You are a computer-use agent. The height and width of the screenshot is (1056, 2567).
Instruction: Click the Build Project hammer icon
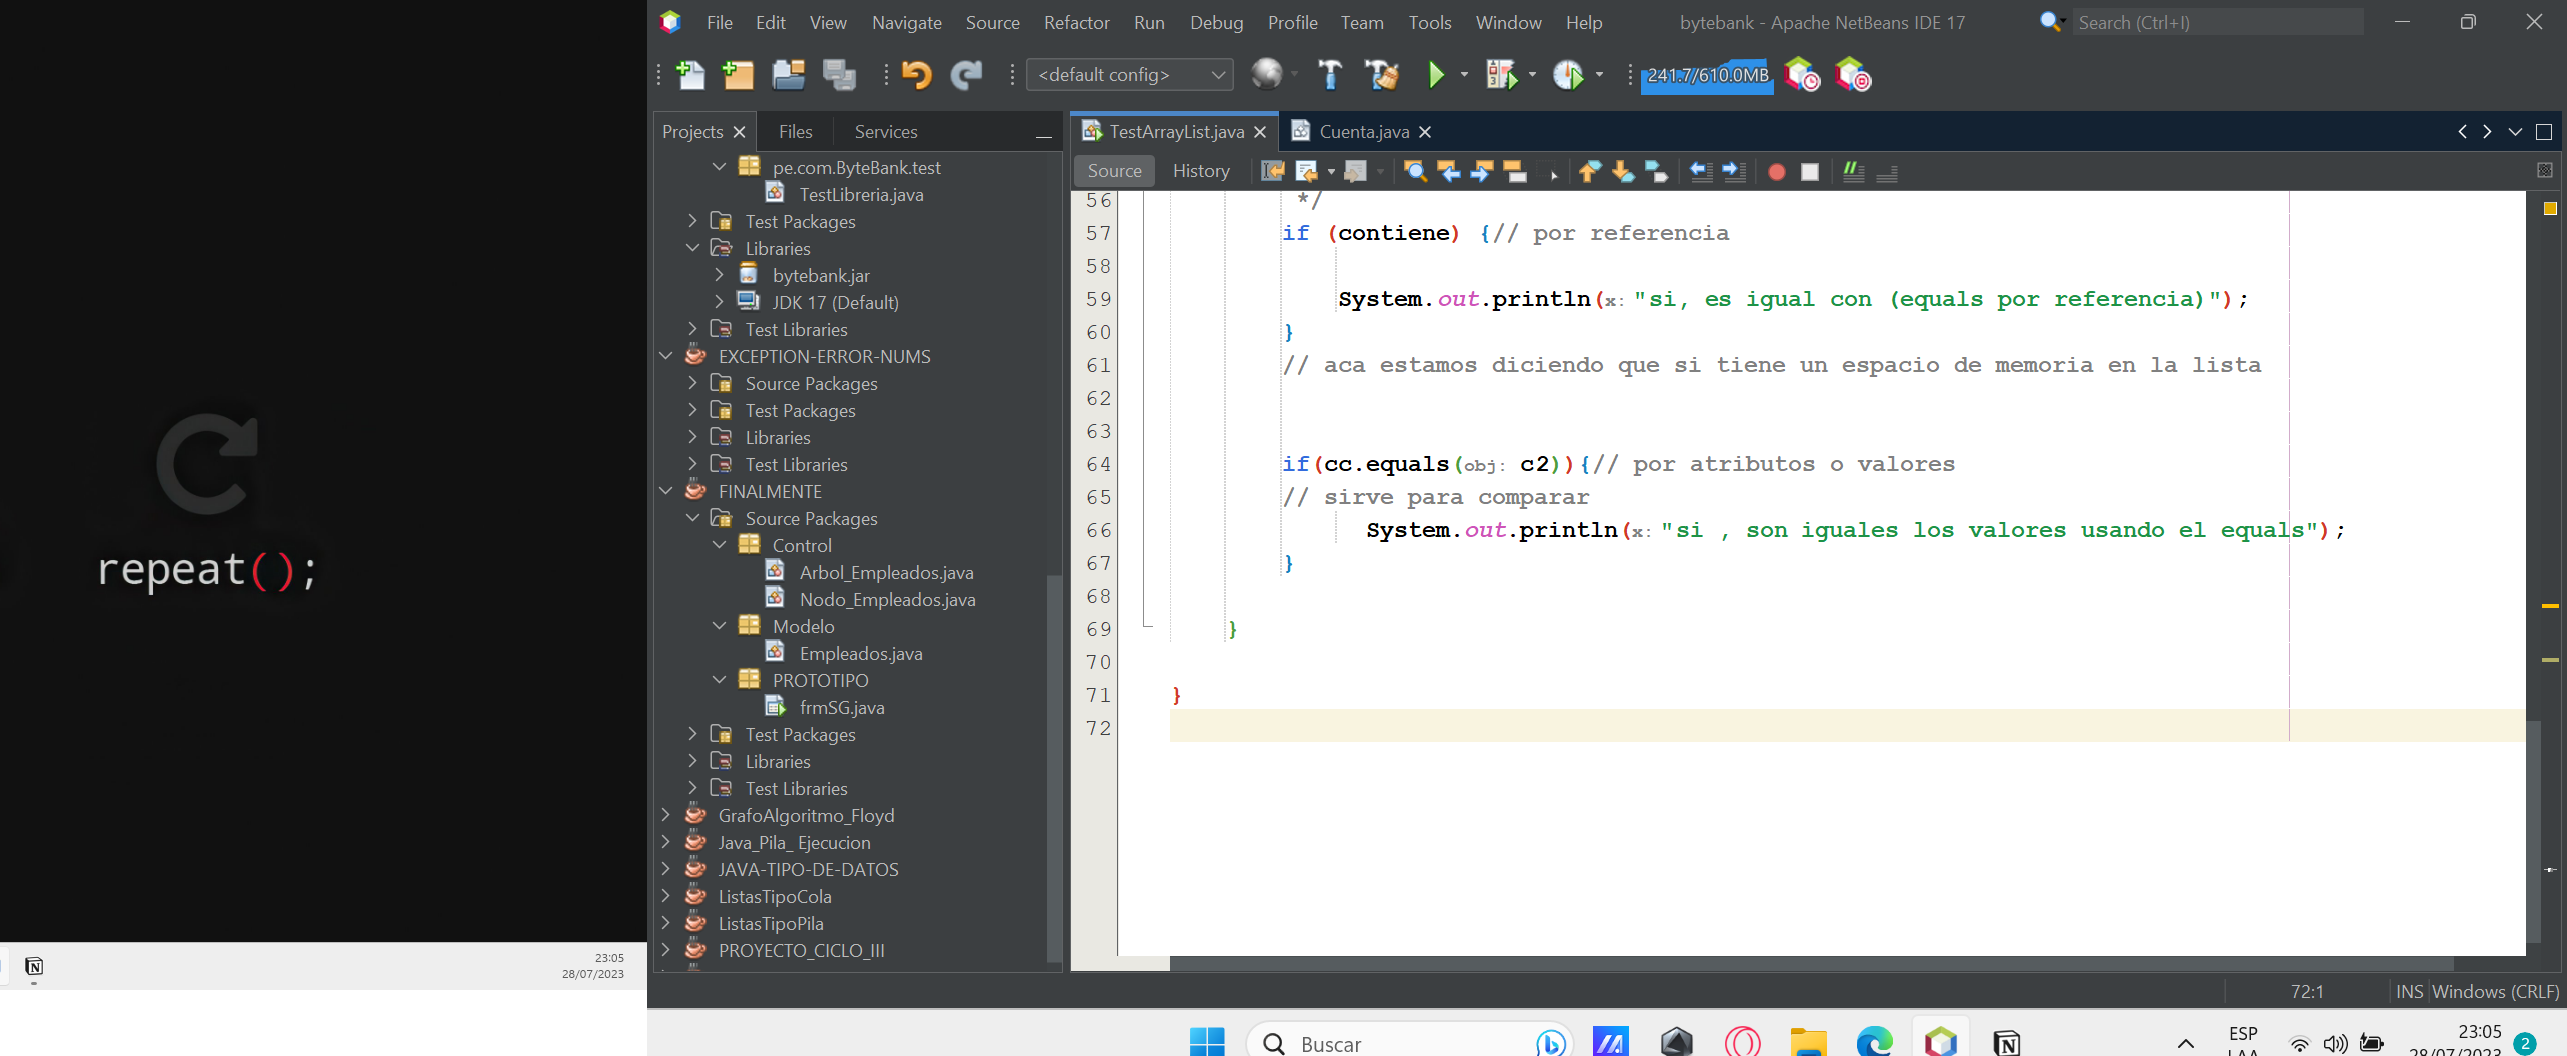[1330, 75]
